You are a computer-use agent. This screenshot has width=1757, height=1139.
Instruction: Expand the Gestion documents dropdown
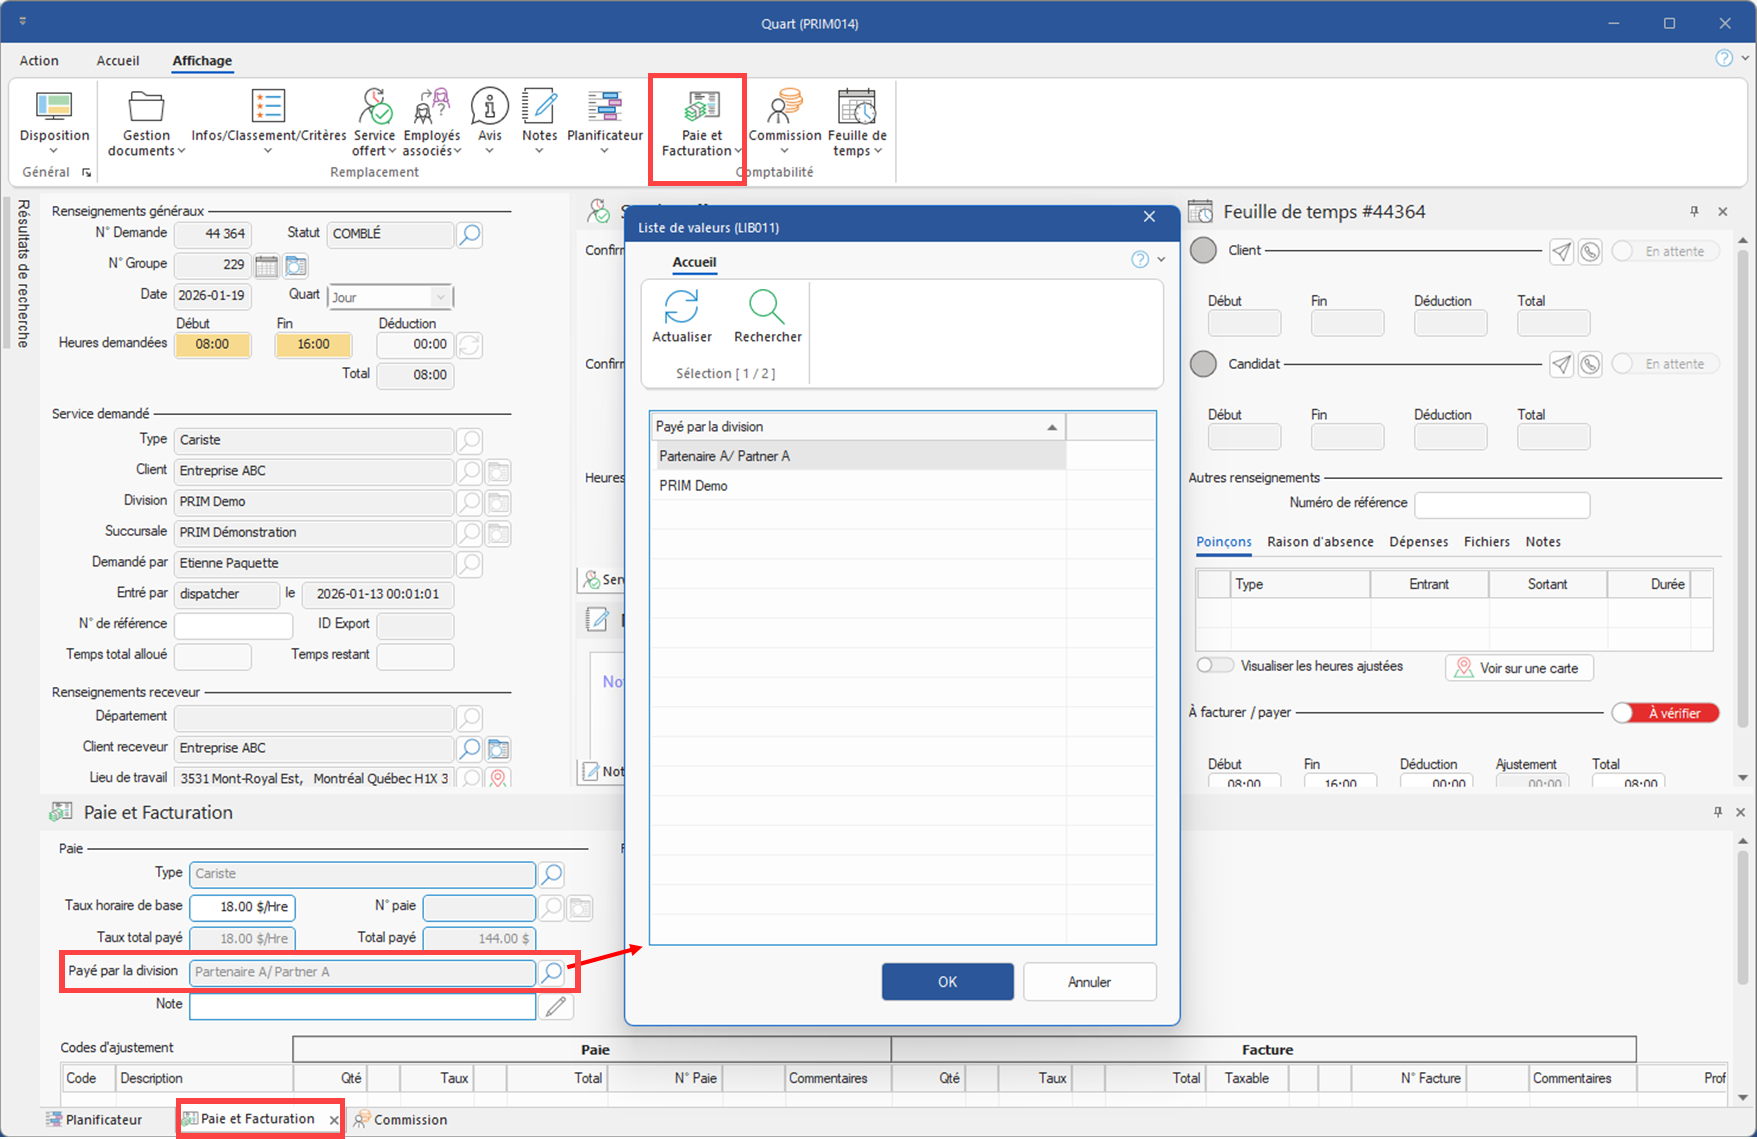pyautogui.click(x=181, y=152)
